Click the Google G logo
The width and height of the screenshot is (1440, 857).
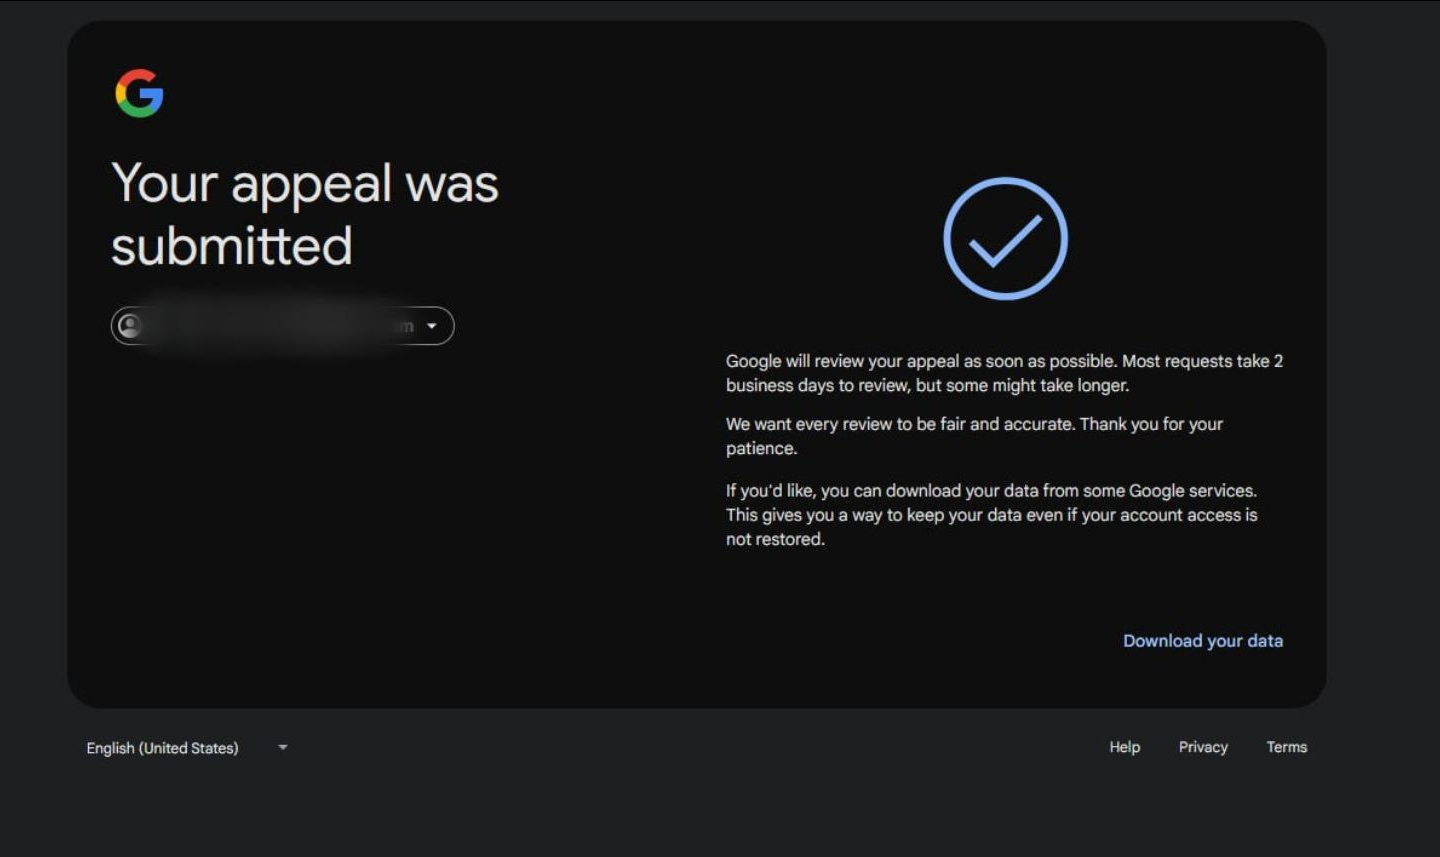tap(139, 93)
